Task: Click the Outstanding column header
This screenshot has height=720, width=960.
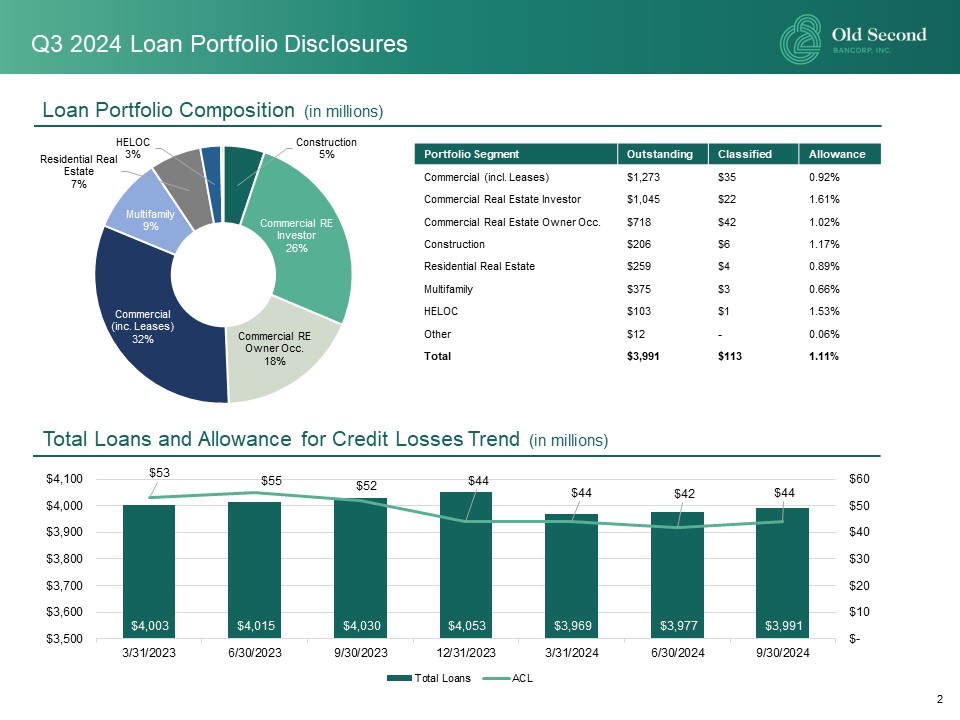Action: pos(659,154)
